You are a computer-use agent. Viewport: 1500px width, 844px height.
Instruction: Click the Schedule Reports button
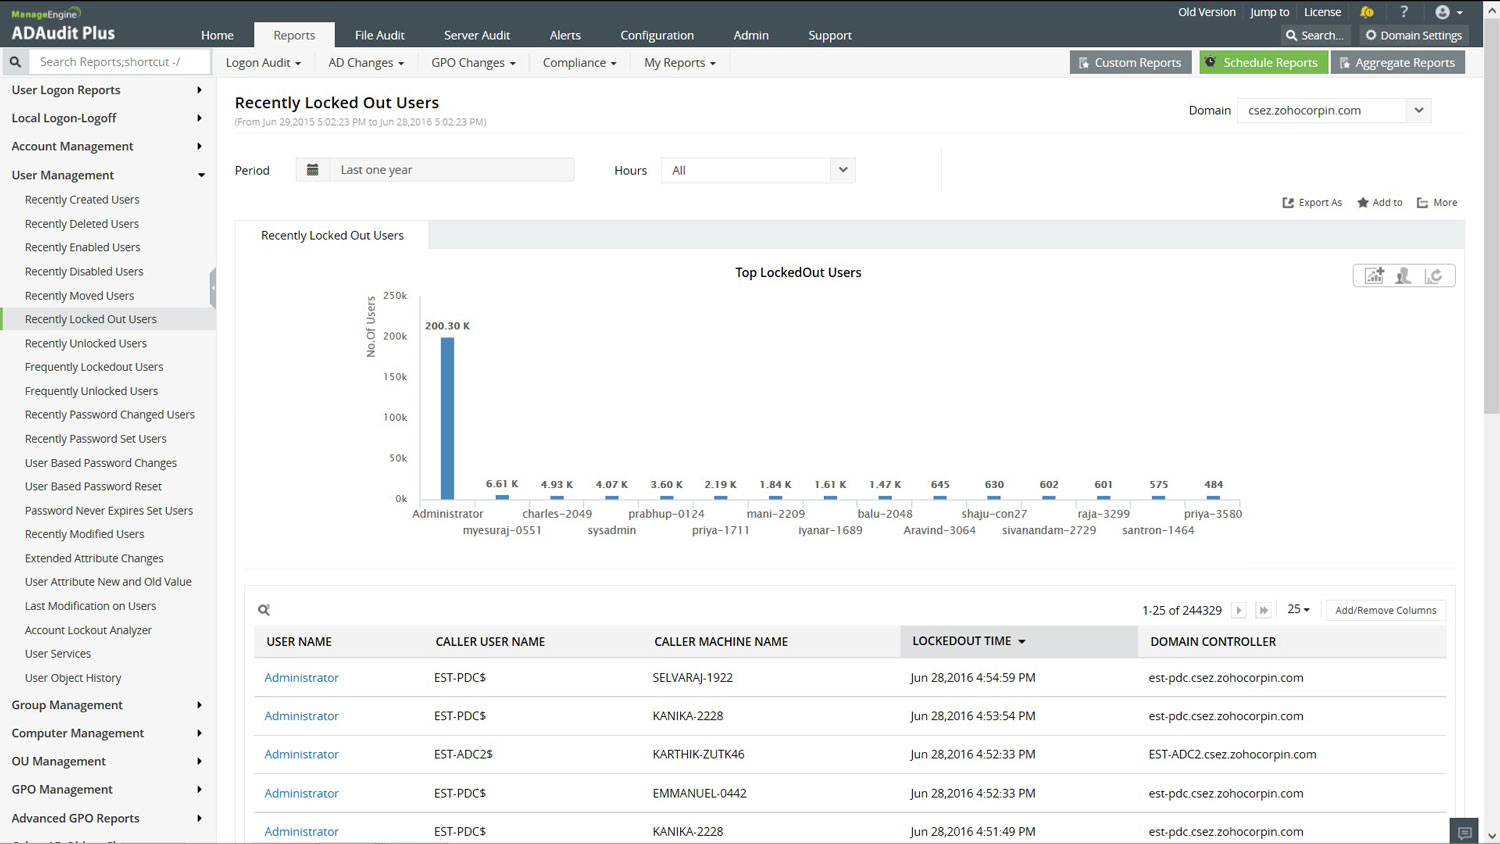click(x=1262, y=62)
